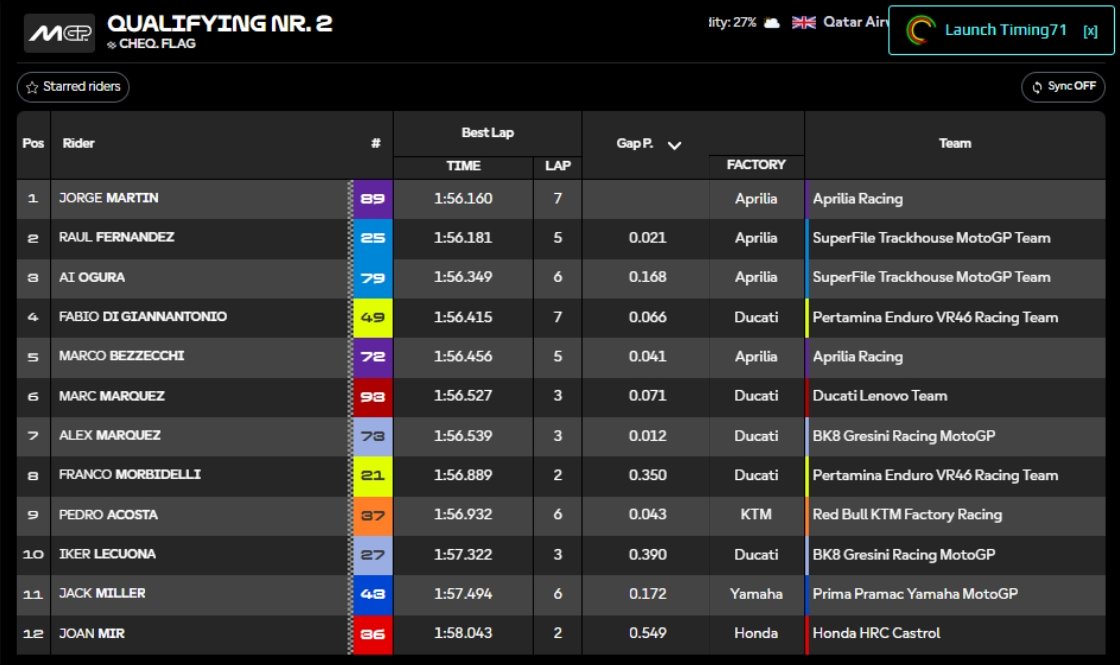Click the LAP column header
Screen dimensions: 1120x665
point(558,166)
